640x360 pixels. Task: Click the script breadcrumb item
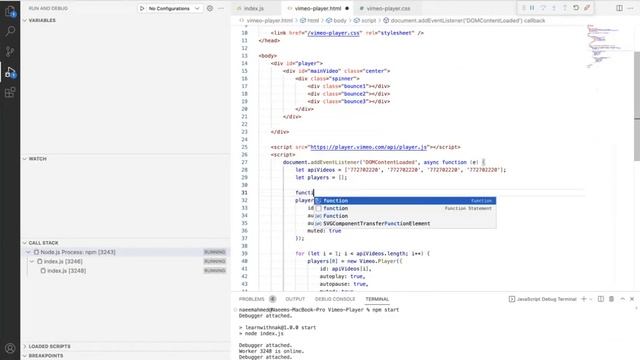coord(368,20)
